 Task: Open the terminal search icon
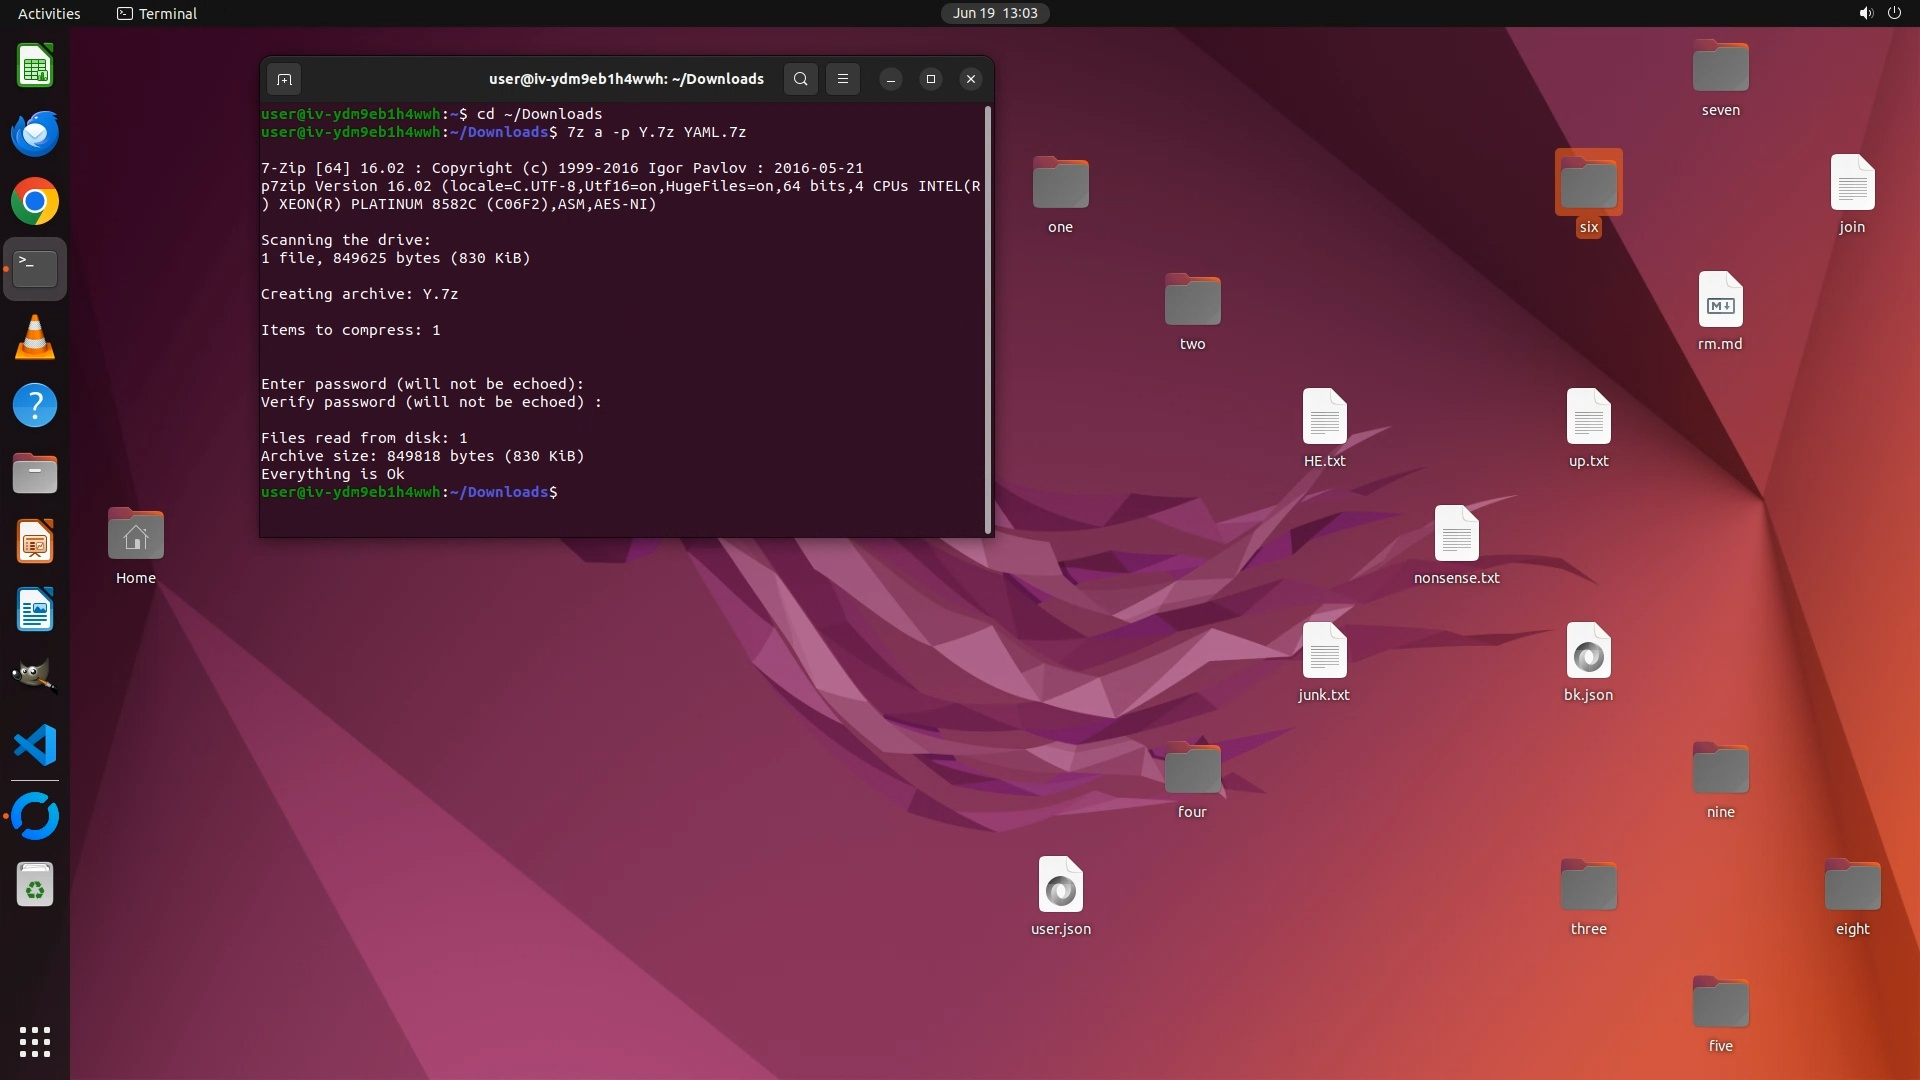click(x=800, y=79)
